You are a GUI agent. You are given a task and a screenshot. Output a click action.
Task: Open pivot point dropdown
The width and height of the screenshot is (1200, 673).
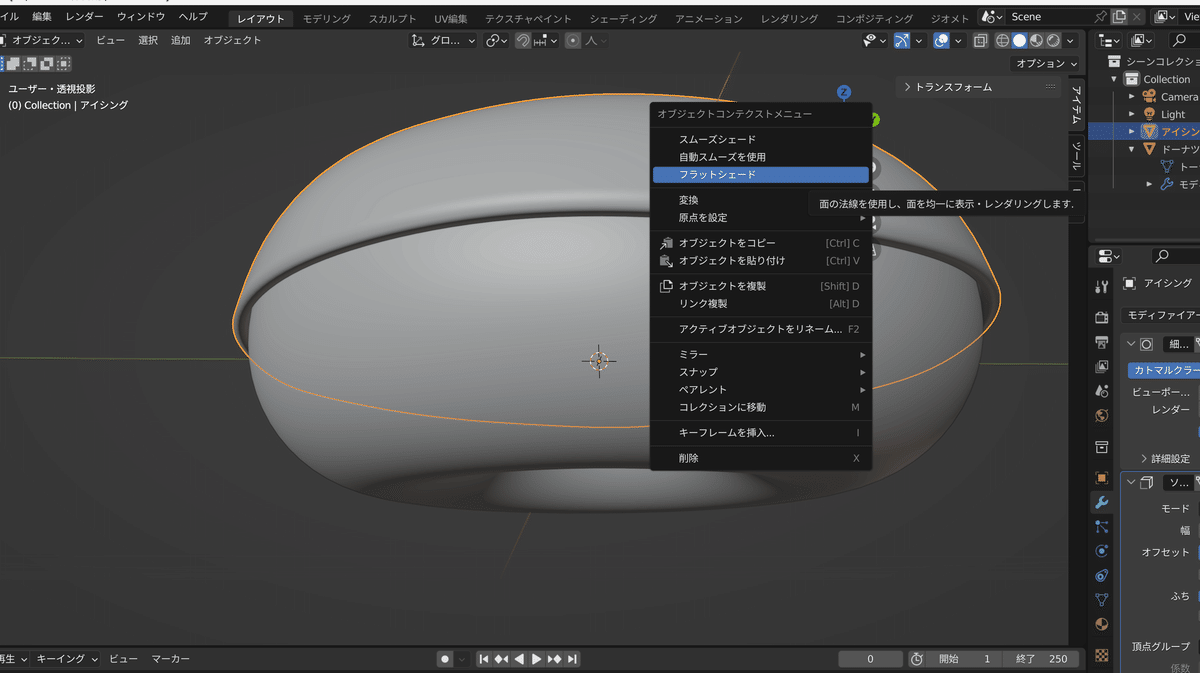pyautogui.click(x=497, y=41)
